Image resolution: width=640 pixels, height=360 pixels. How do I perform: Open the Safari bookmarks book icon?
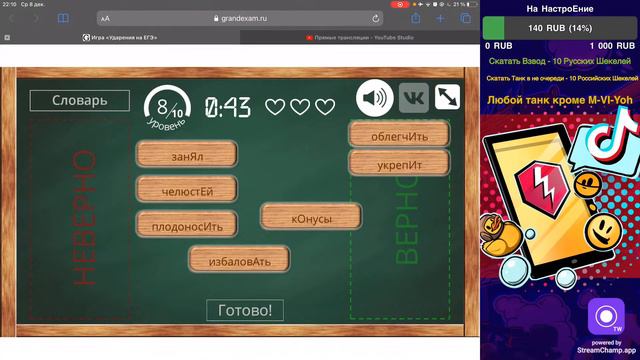tap(63, 18)
